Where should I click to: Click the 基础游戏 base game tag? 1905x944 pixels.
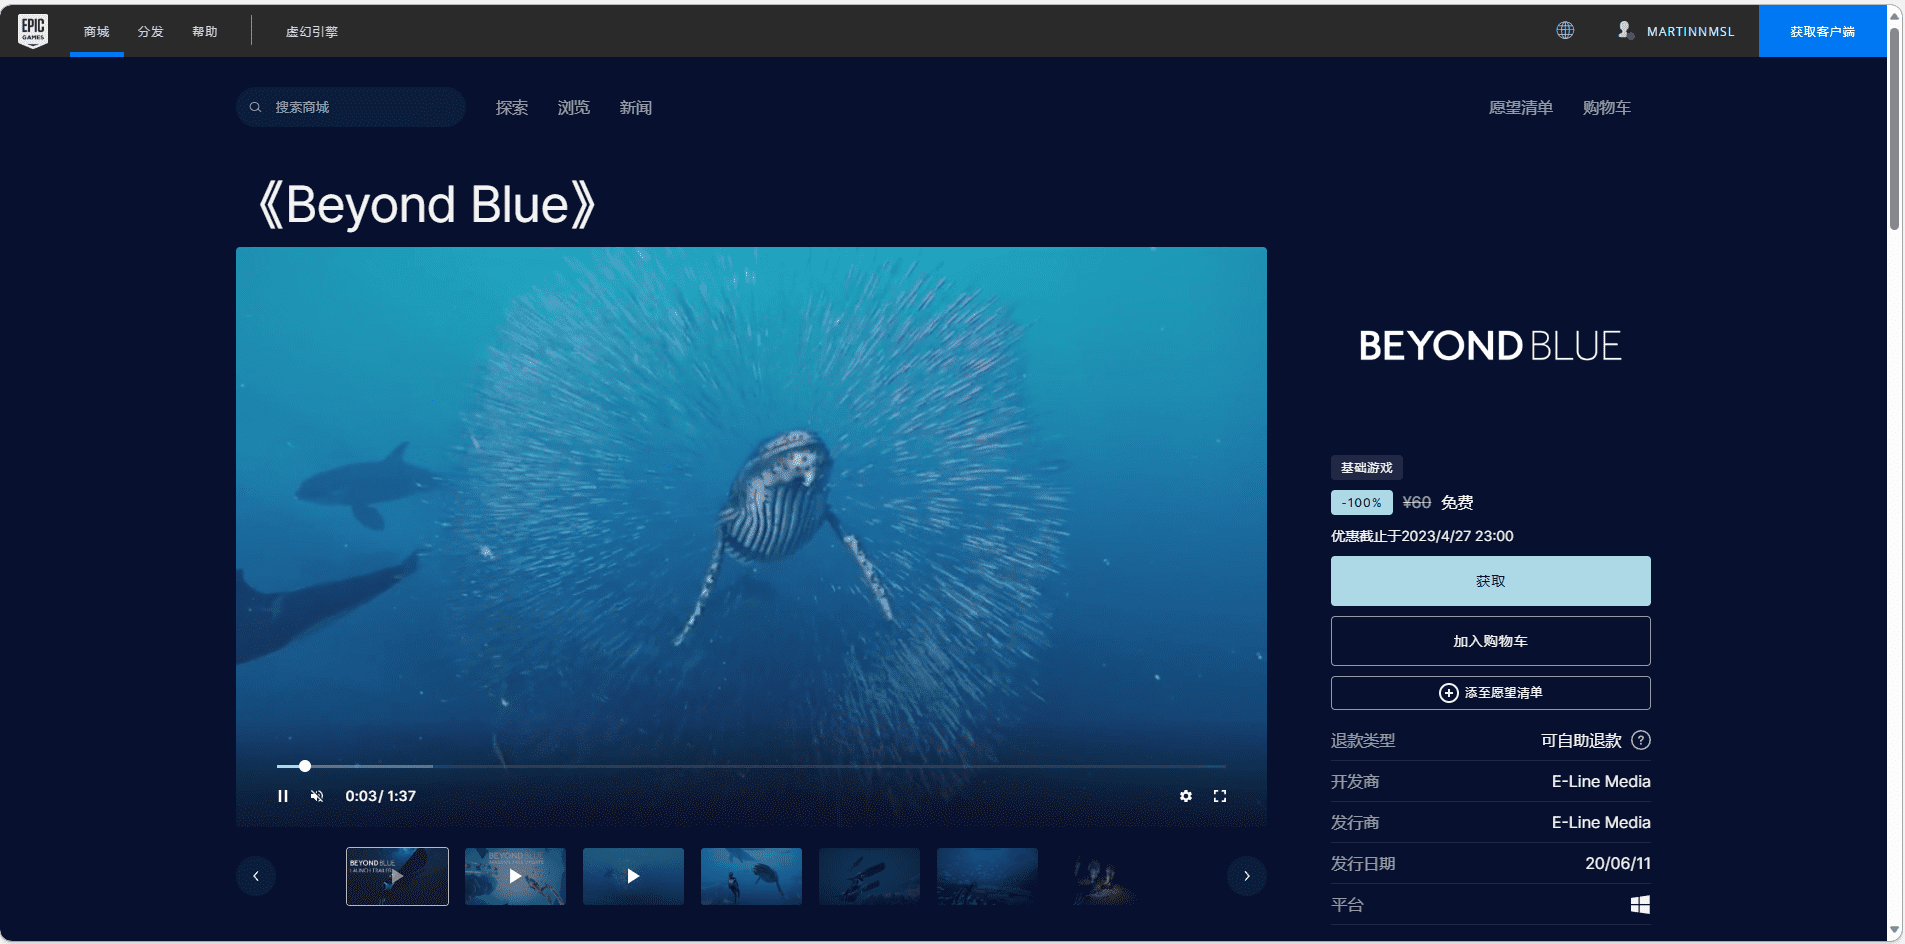point(1366,467)
